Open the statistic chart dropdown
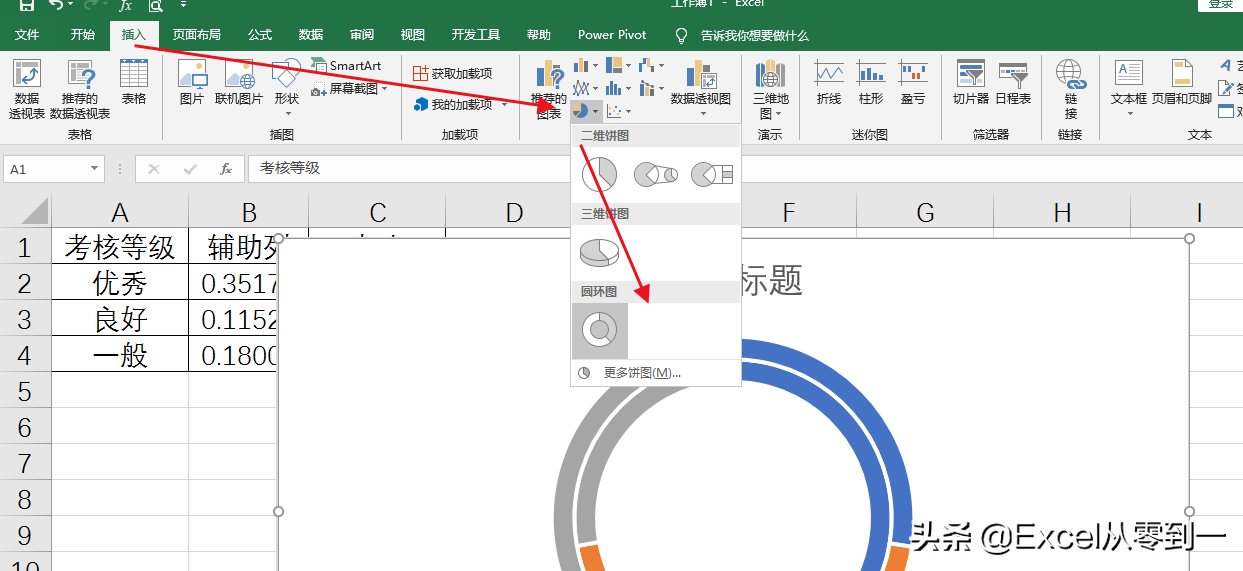The height and width of the screenshot is (571, 1243). coord(619,88)
